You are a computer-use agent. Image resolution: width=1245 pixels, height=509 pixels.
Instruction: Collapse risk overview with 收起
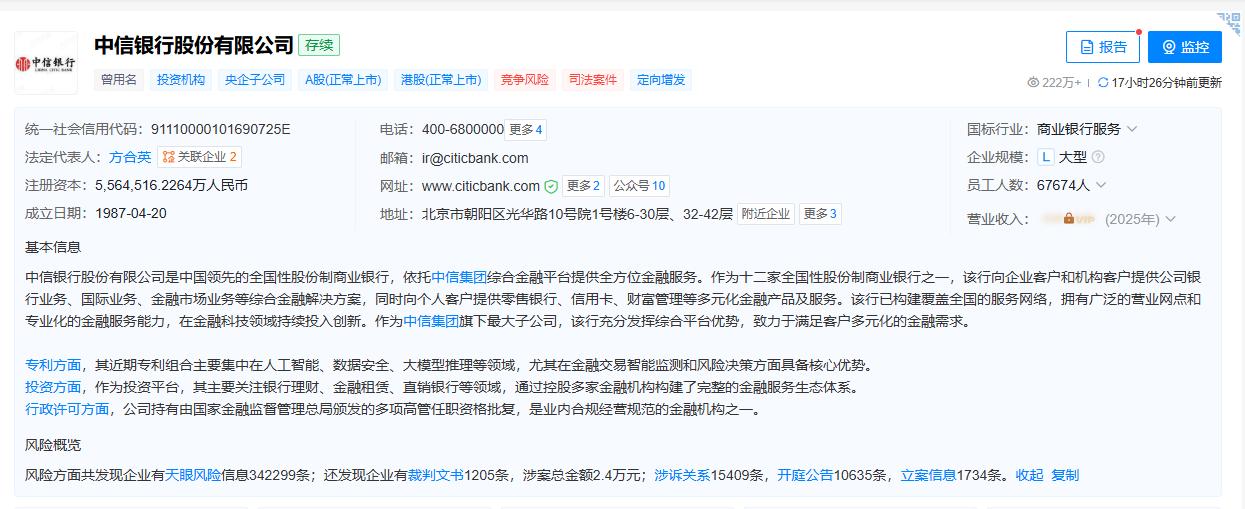(1029, 475)
